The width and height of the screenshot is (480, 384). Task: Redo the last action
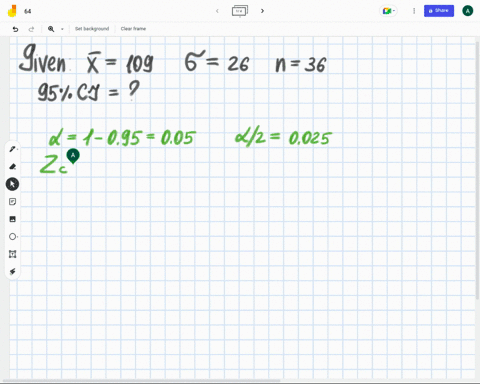click(x=31, y=29)
